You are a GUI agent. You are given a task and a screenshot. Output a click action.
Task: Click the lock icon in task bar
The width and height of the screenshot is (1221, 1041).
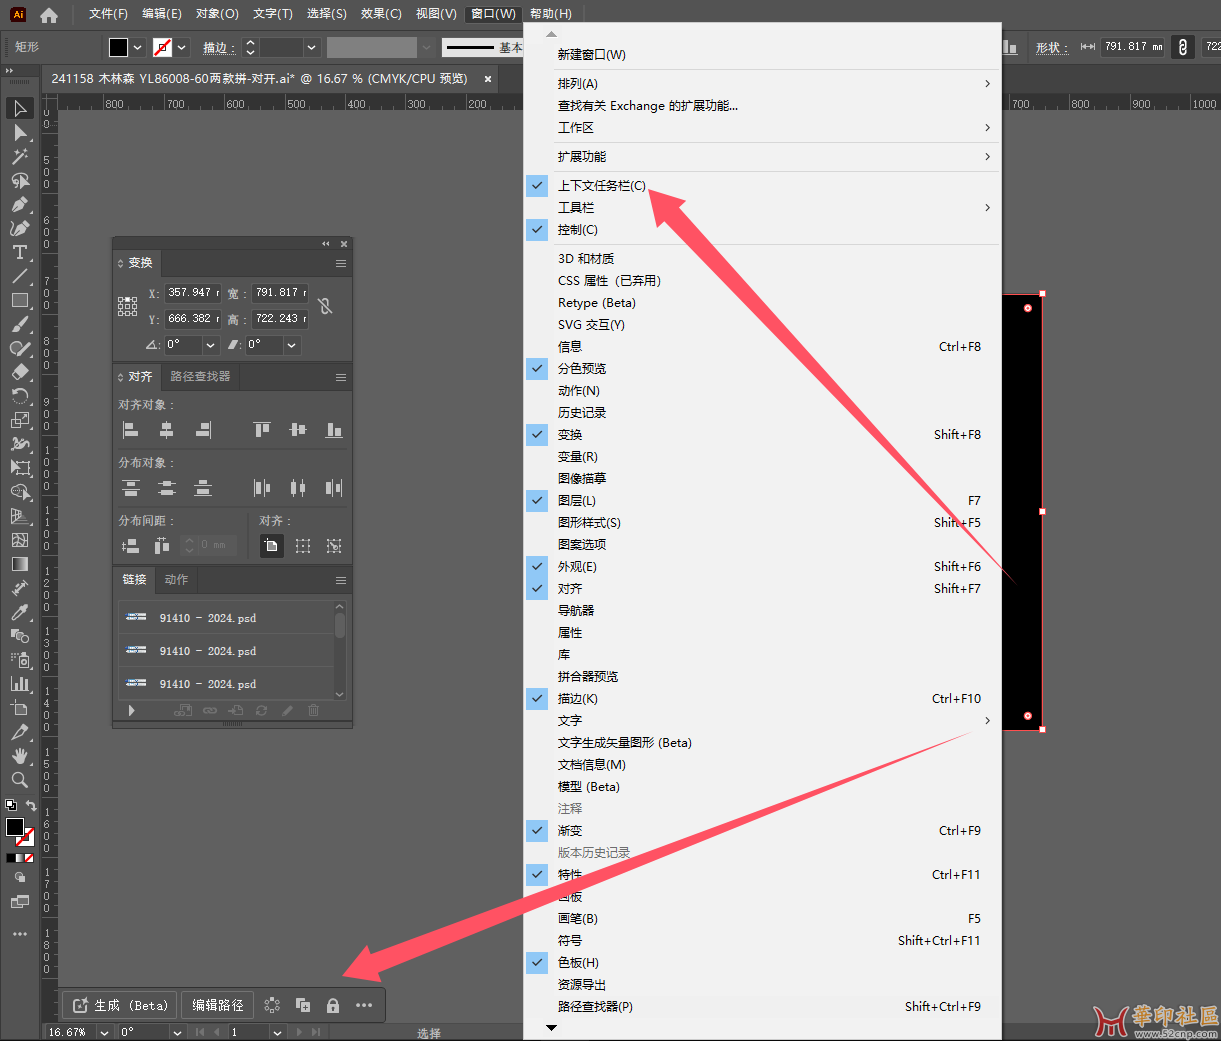click(333, 1005)
